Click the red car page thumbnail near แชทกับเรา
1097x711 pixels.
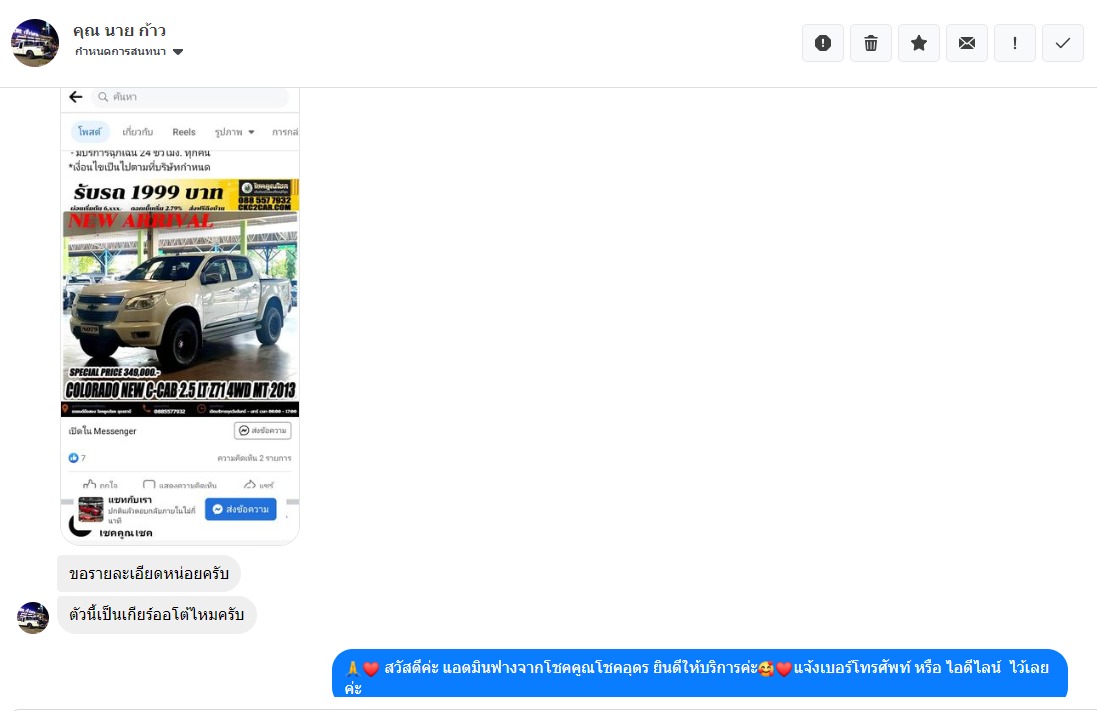coord(91,509)
